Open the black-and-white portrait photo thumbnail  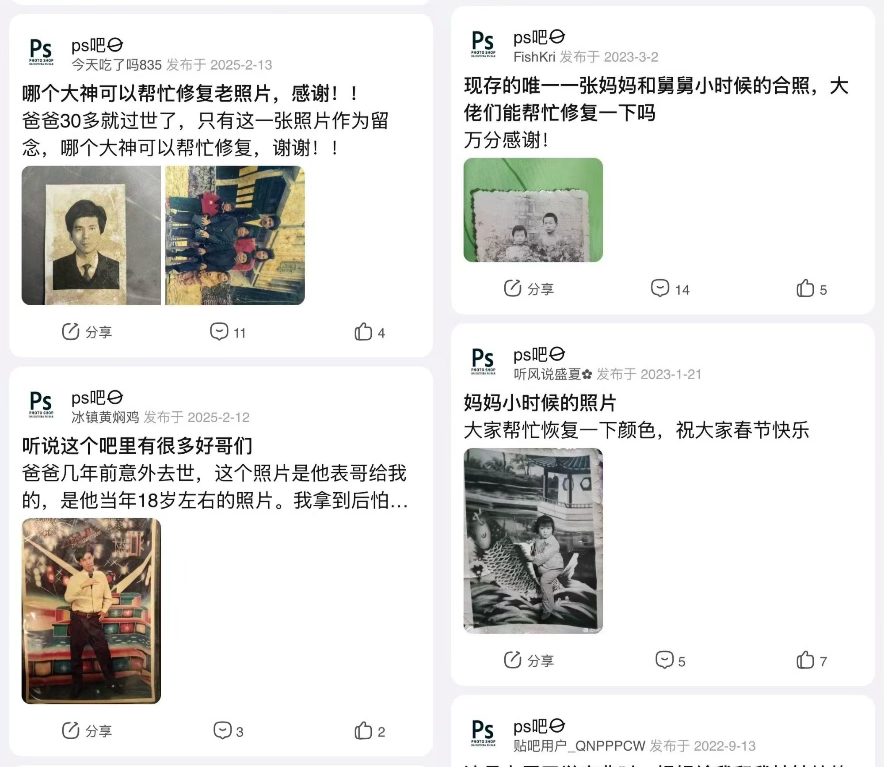coord(91,235)
